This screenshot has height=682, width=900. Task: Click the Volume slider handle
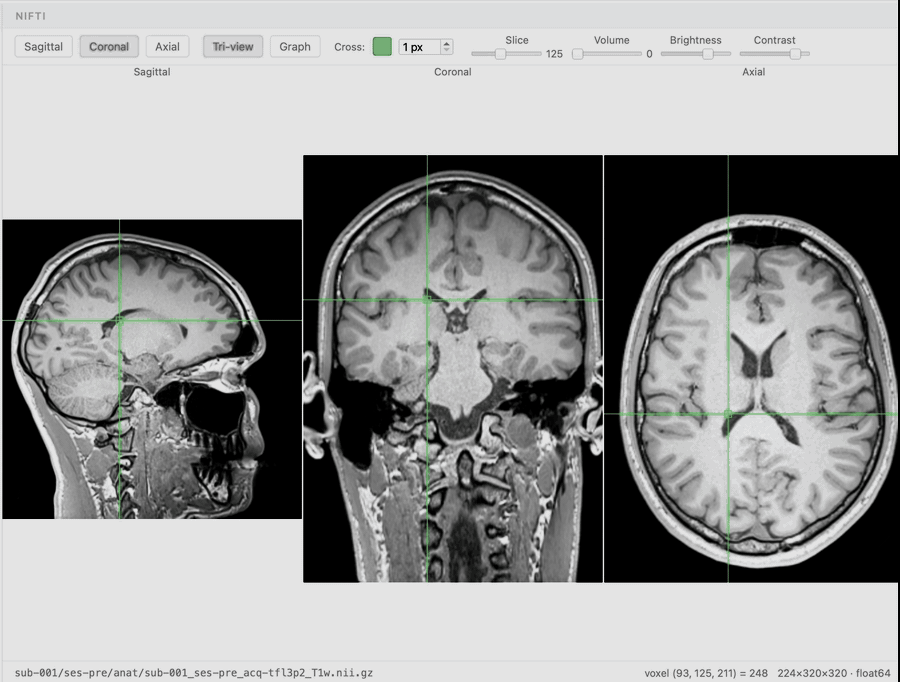tap(578, 54)
